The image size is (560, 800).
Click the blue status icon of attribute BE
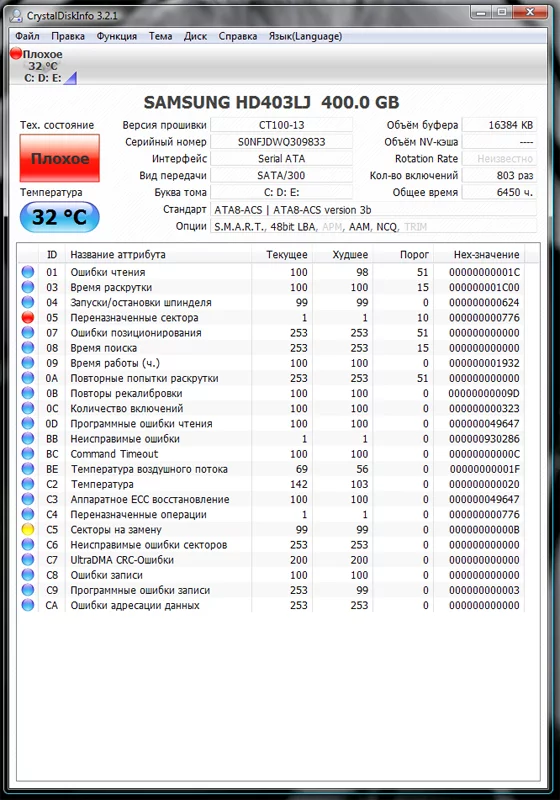coord(28,469)
